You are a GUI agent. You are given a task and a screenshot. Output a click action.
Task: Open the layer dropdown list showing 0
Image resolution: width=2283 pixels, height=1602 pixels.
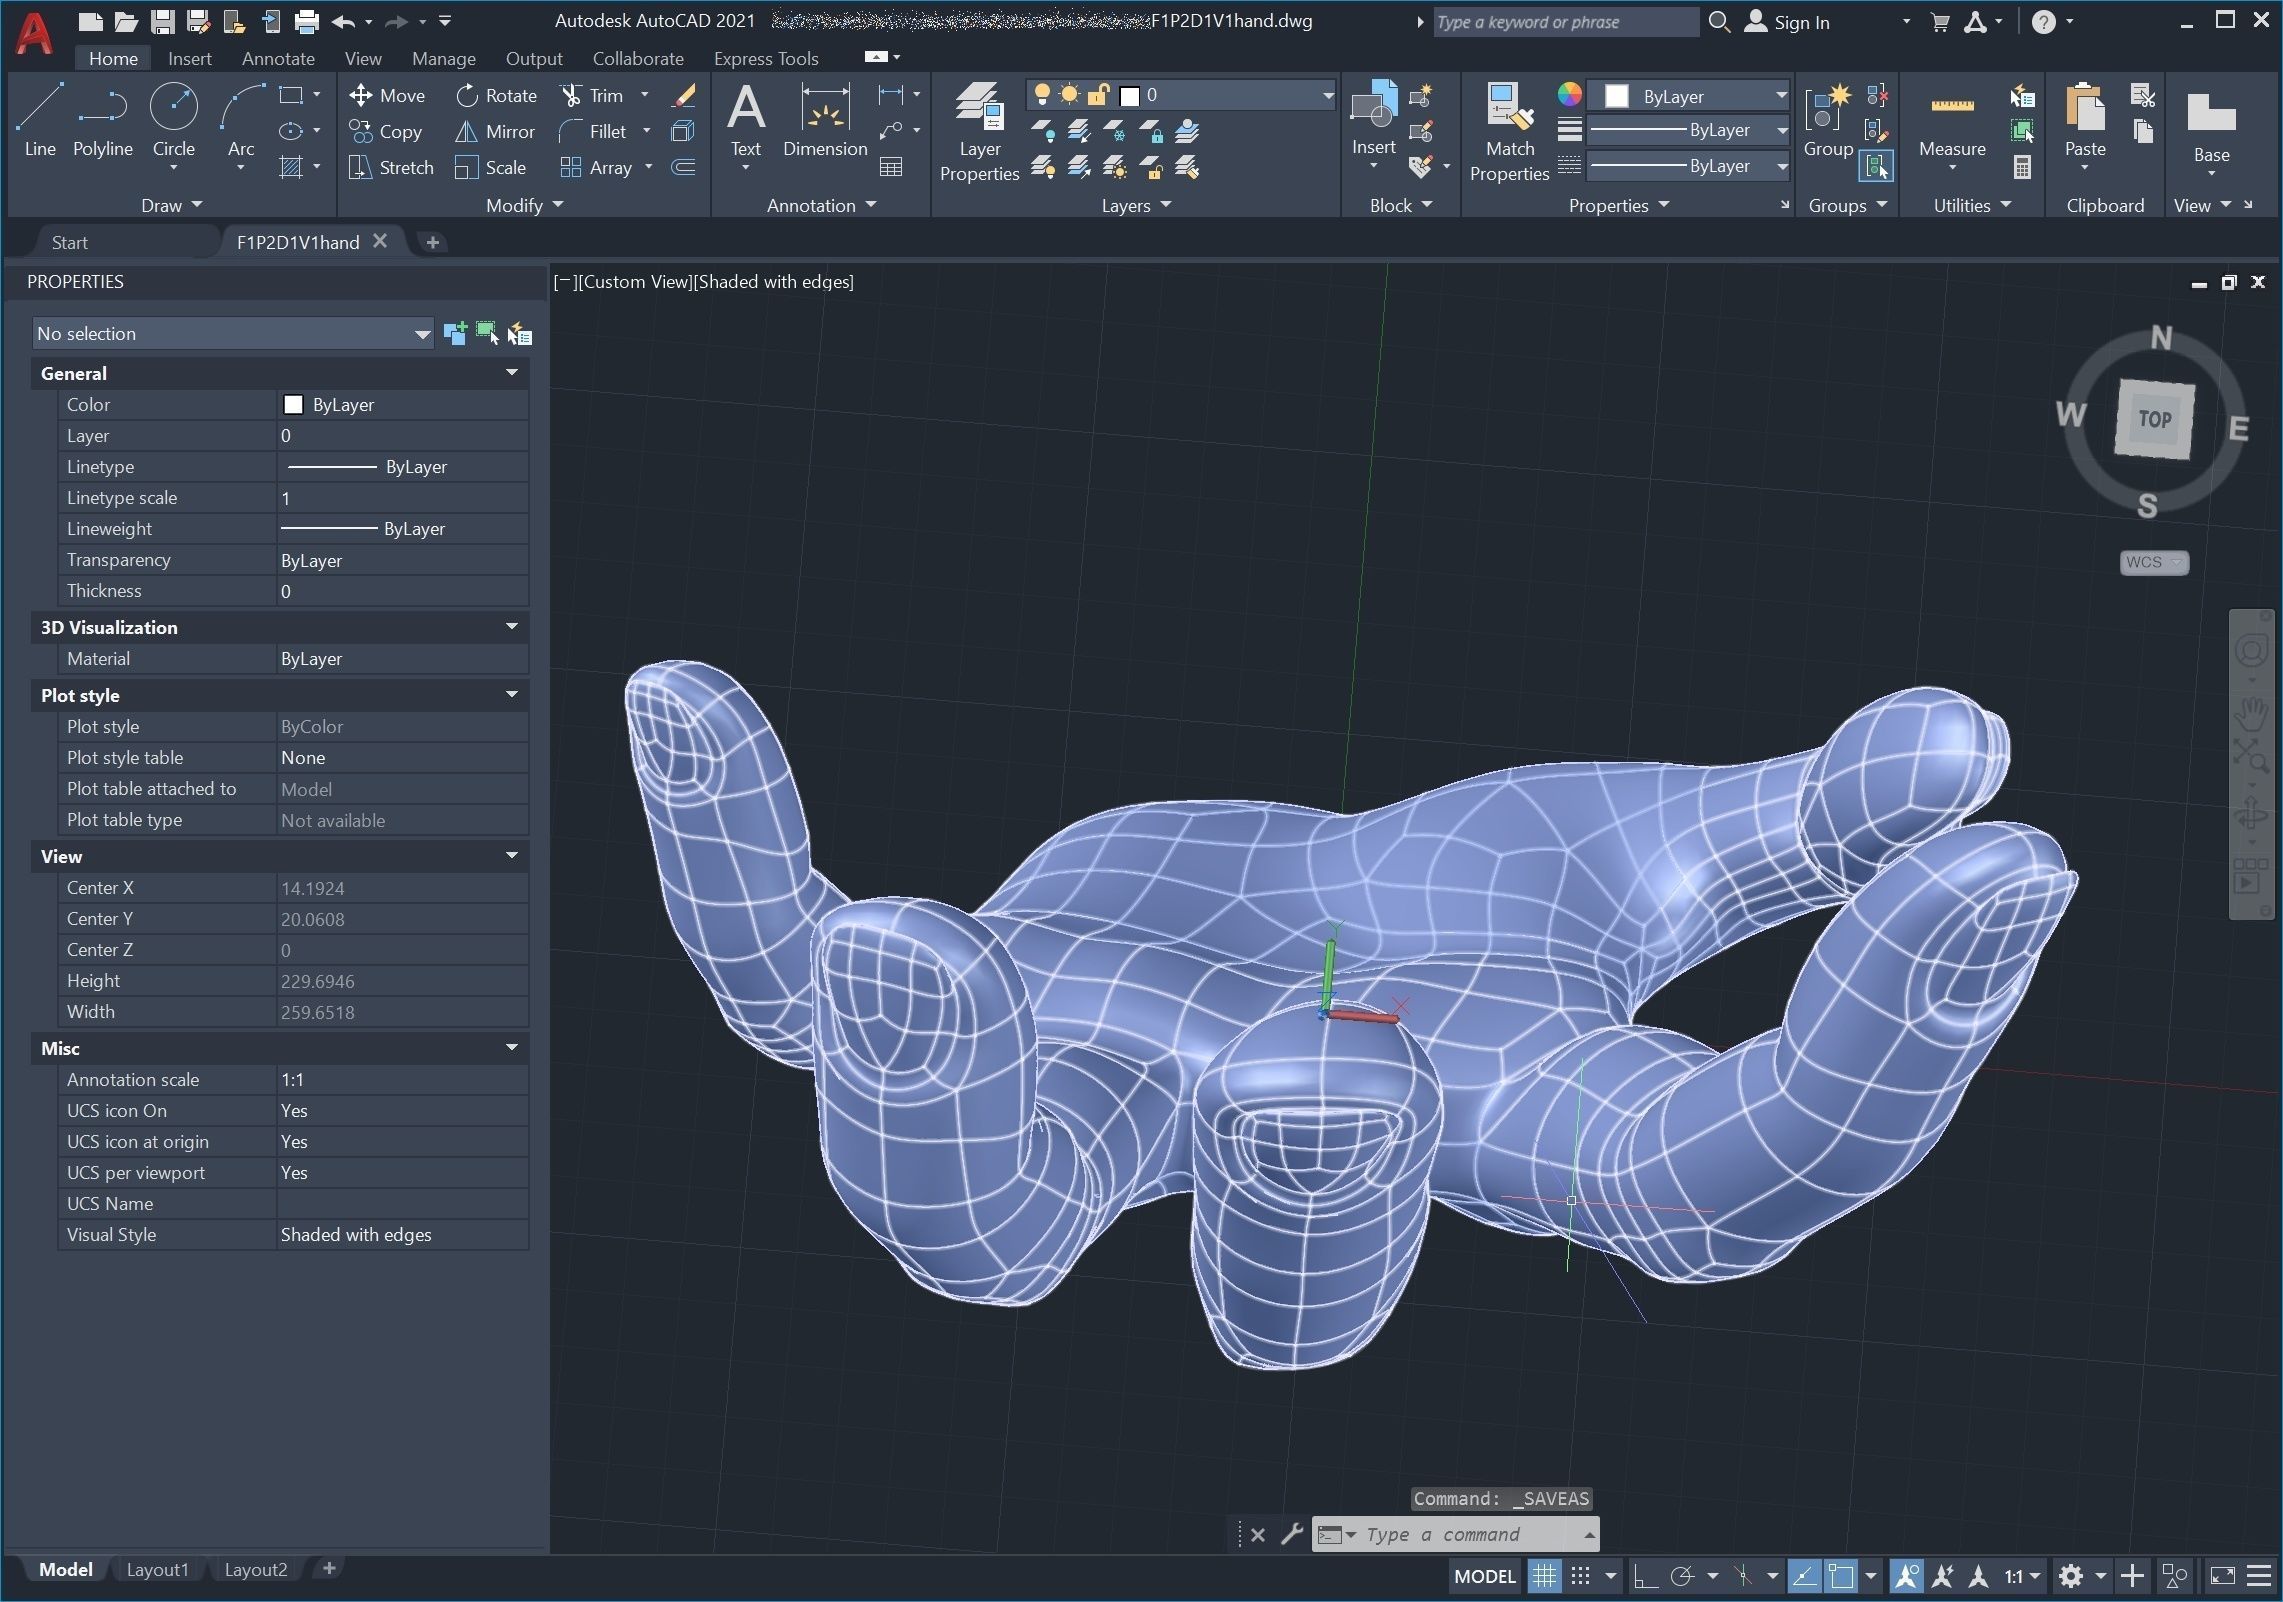click(1328, 96)
